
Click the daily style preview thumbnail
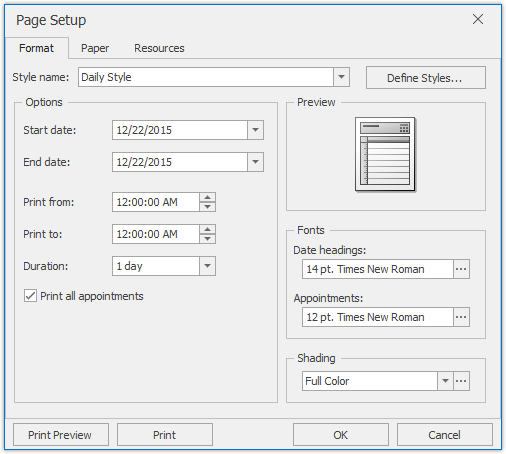(x=385, y=154)
